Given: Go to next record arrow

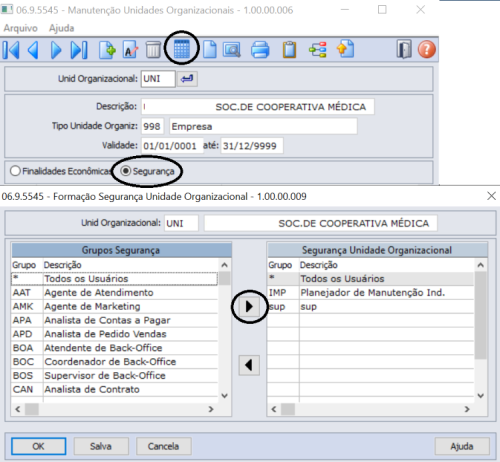Looking at the screenshot, I should pyautogui.click(x=56, y=50).
